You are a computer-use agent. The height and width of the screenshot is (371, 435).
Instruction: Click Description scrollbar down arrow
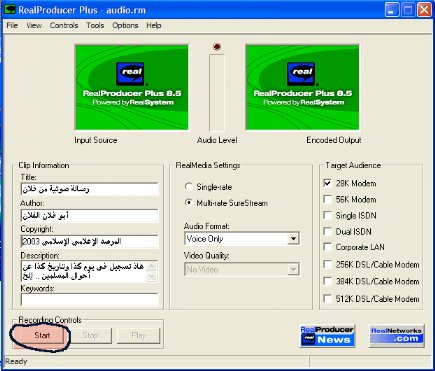click(152, 276)
